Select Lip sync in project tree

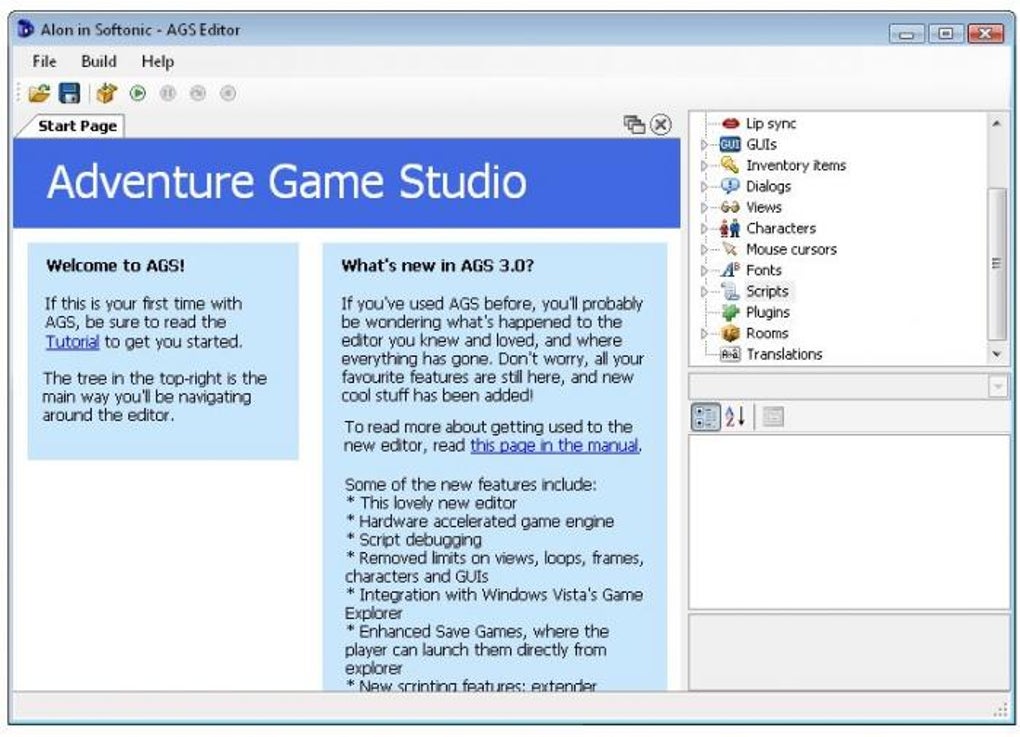pyautogui.click(x=771, y=124)
